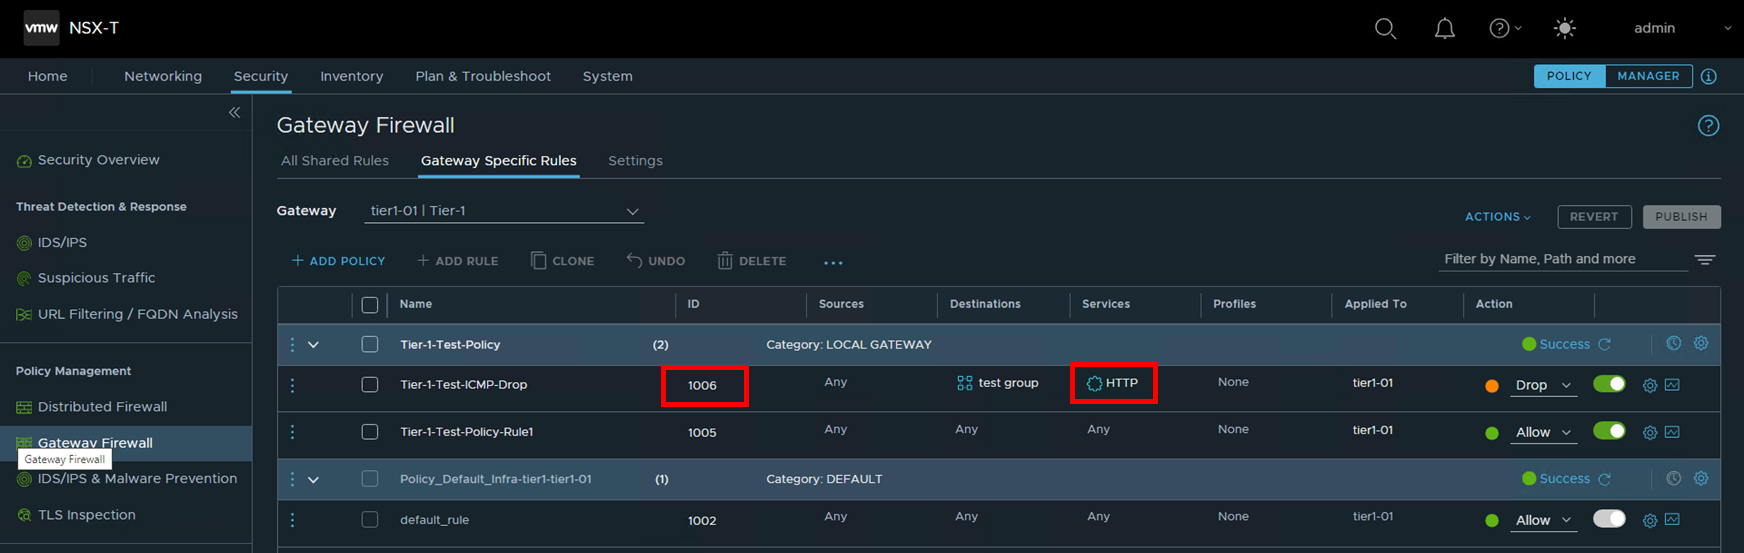
Task: Go to the Networking menu
Action: (x=163, y=76)
